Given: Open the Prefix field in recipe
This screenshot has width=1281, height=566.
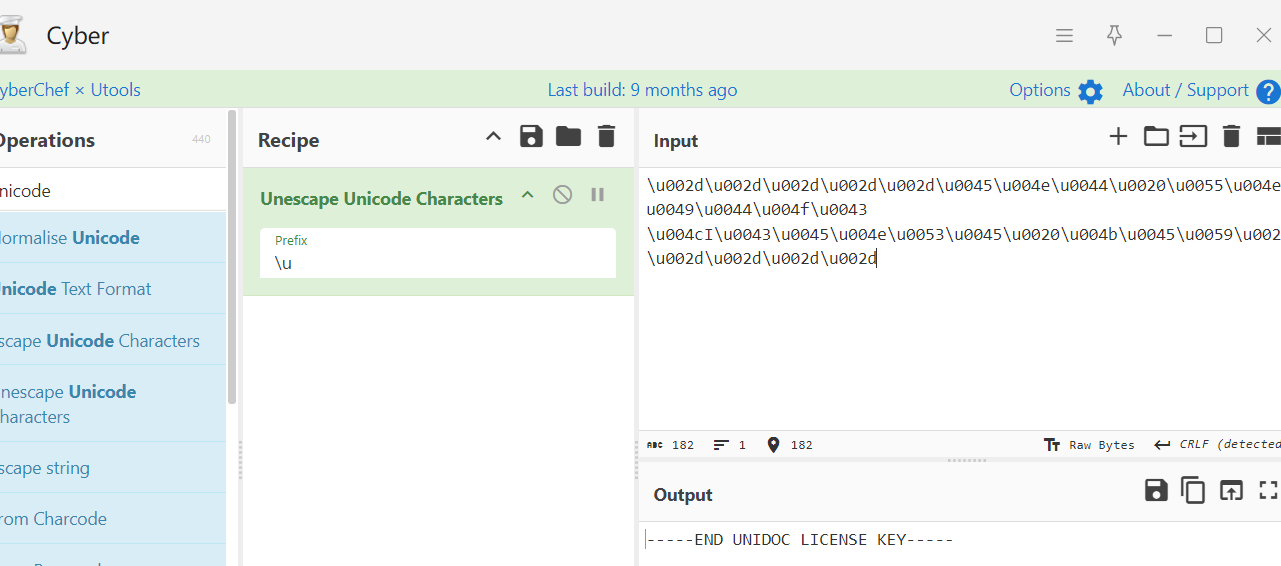Looking at the screenshot, I should 438,263.
